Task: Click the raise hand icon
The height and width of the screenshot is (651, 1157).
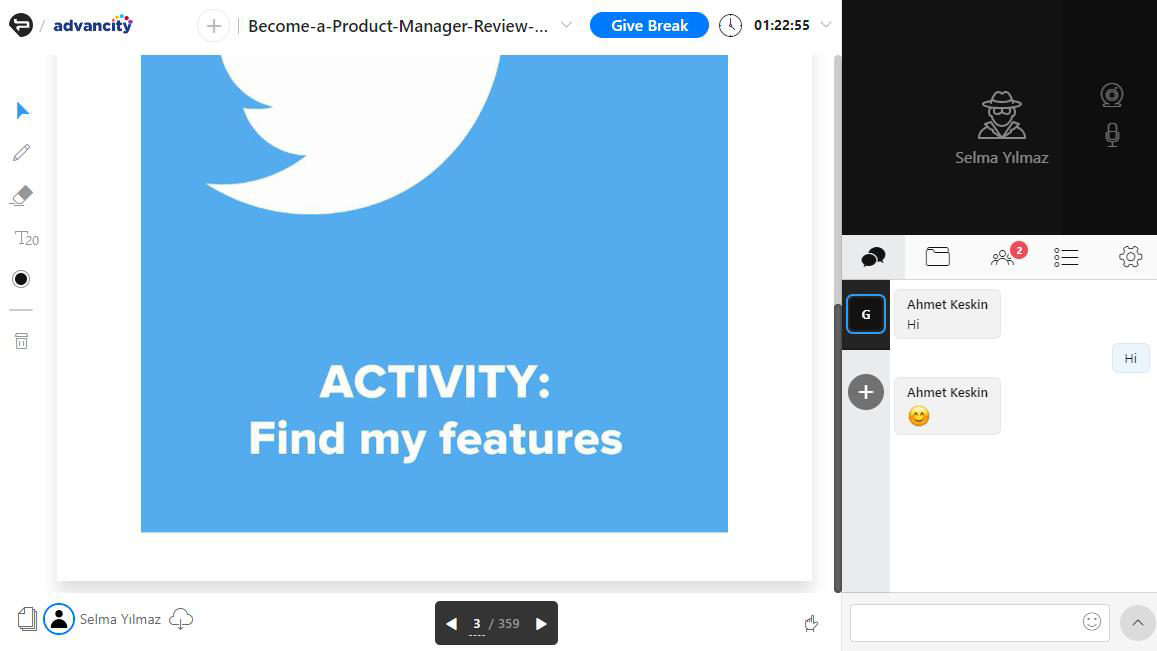Action: pos(811,624)
